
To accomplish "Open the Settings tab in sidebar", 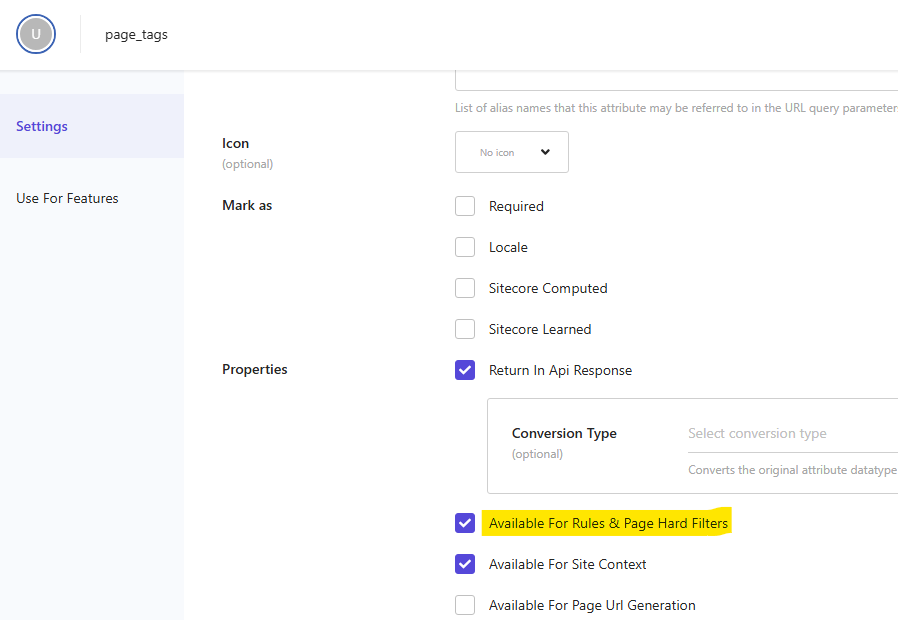I will [x=92, y=126].
